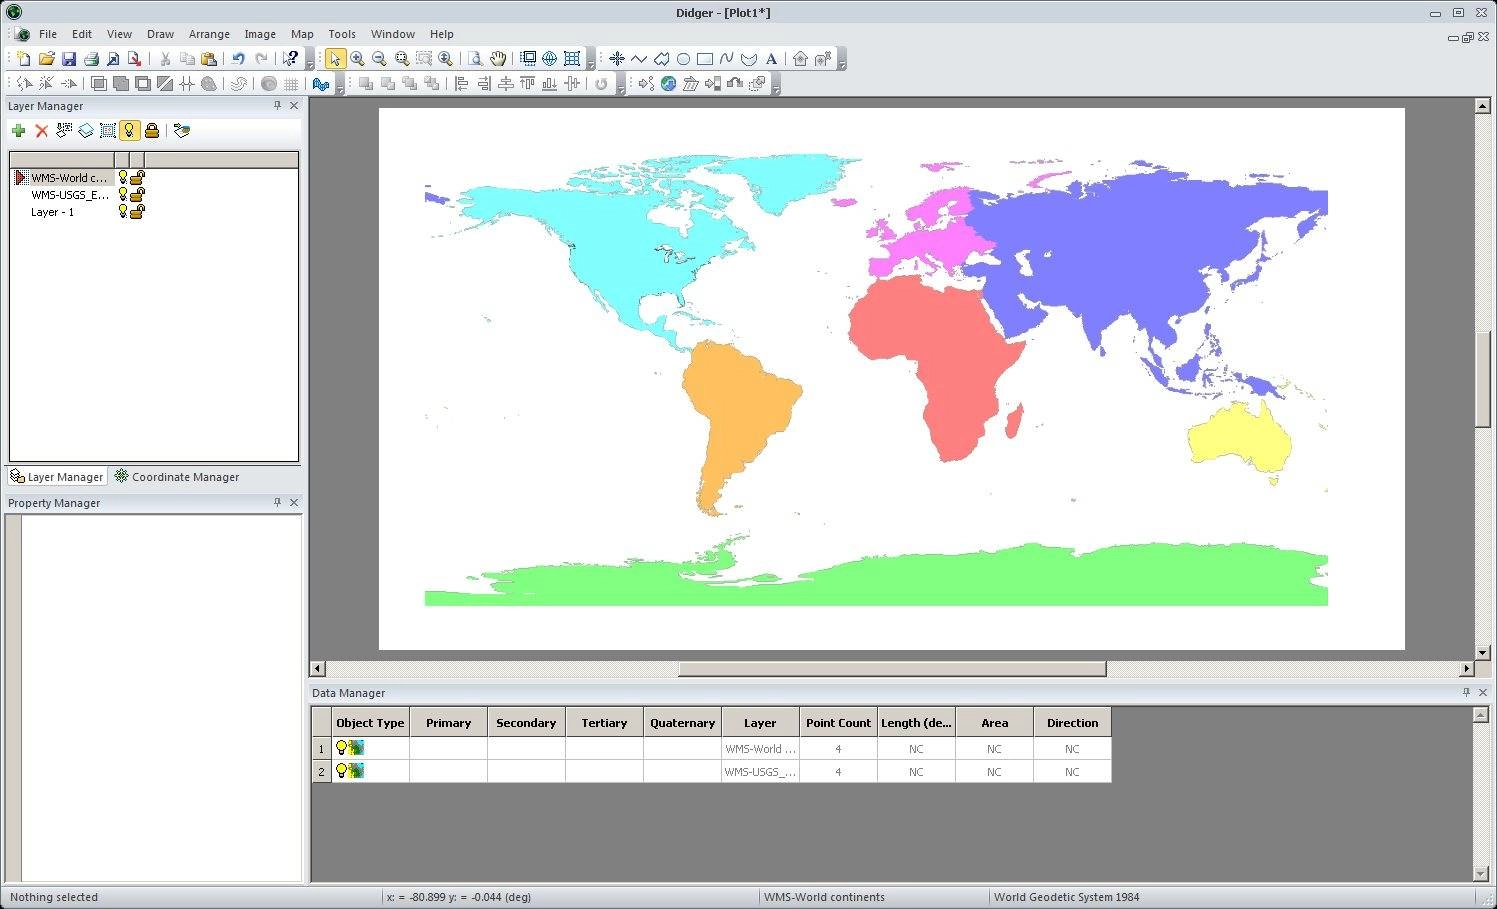1497x909 pixels.
Task: Click the New document icon
Action: 24,59
